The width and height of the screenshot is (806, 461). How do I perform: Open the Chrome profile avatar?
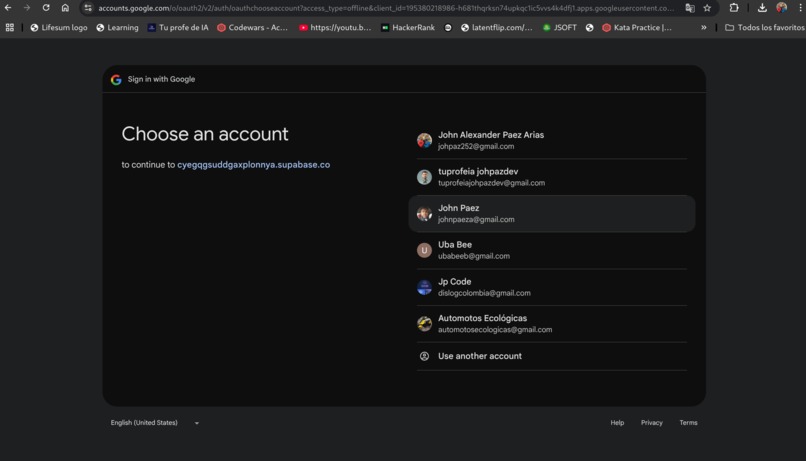click(x=781, y=8)
